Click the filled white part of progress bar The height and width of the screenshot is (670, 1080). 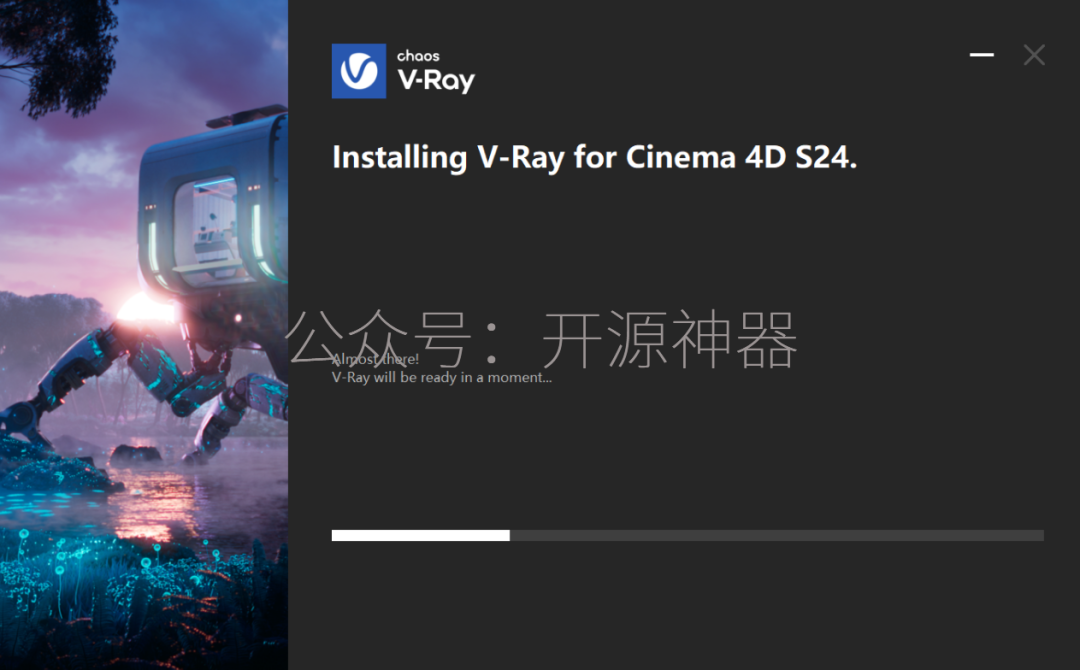tap(421, 536)
